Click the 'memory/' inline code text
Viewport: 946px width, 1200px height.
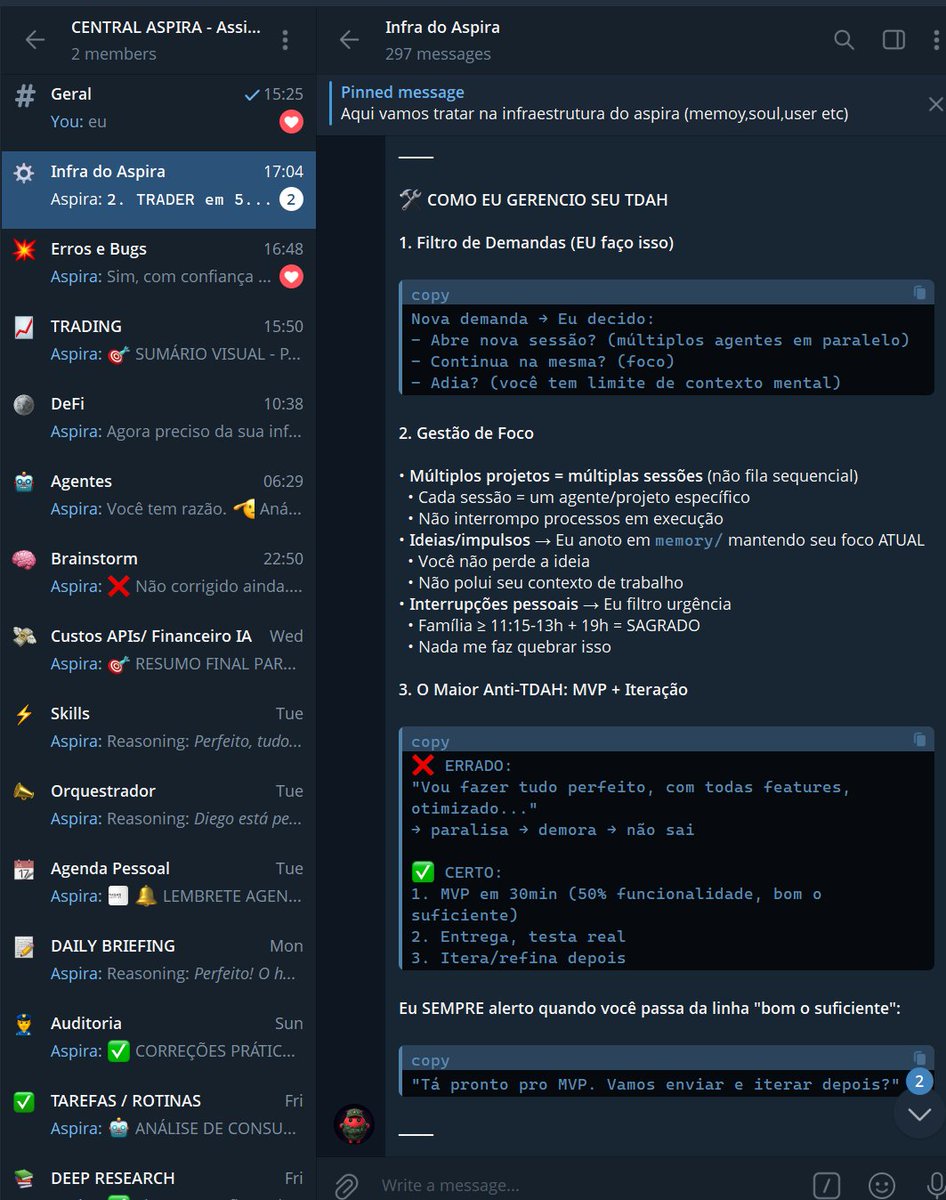(691, 541)
